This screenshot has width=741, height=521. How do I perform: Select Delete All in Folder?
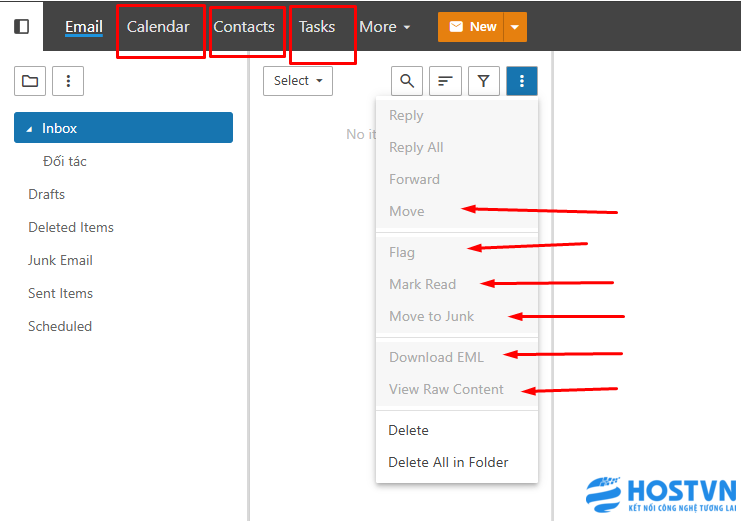(x=448, y=462)
